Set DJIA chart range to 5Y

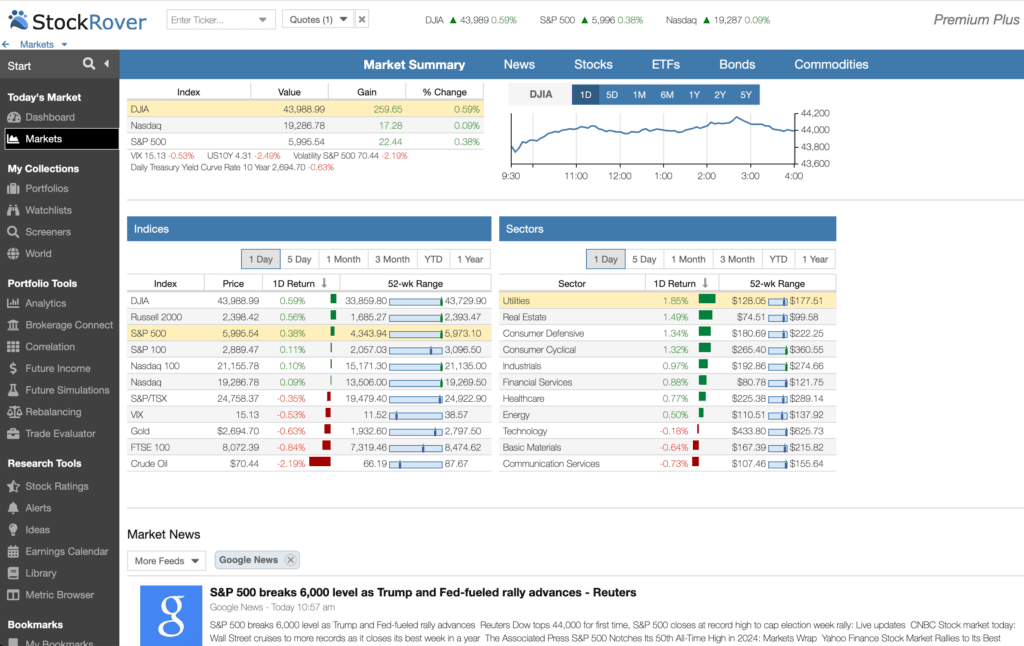click(x=746, y=95)
